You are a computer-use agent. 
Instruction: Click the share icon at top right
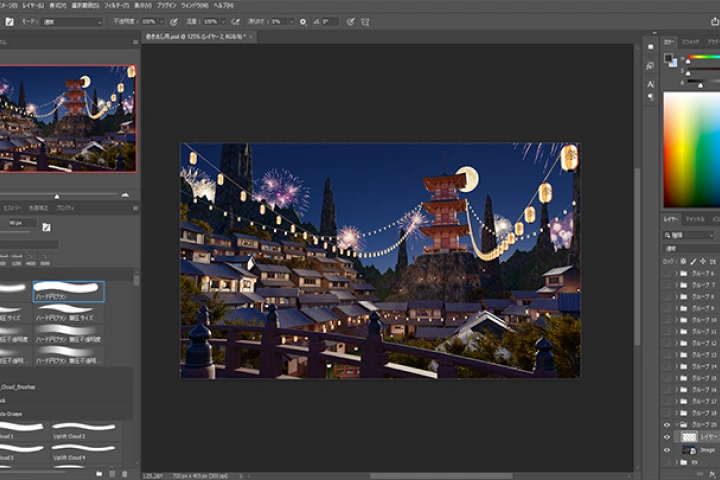pyautogui.click(x=714, y=22)
